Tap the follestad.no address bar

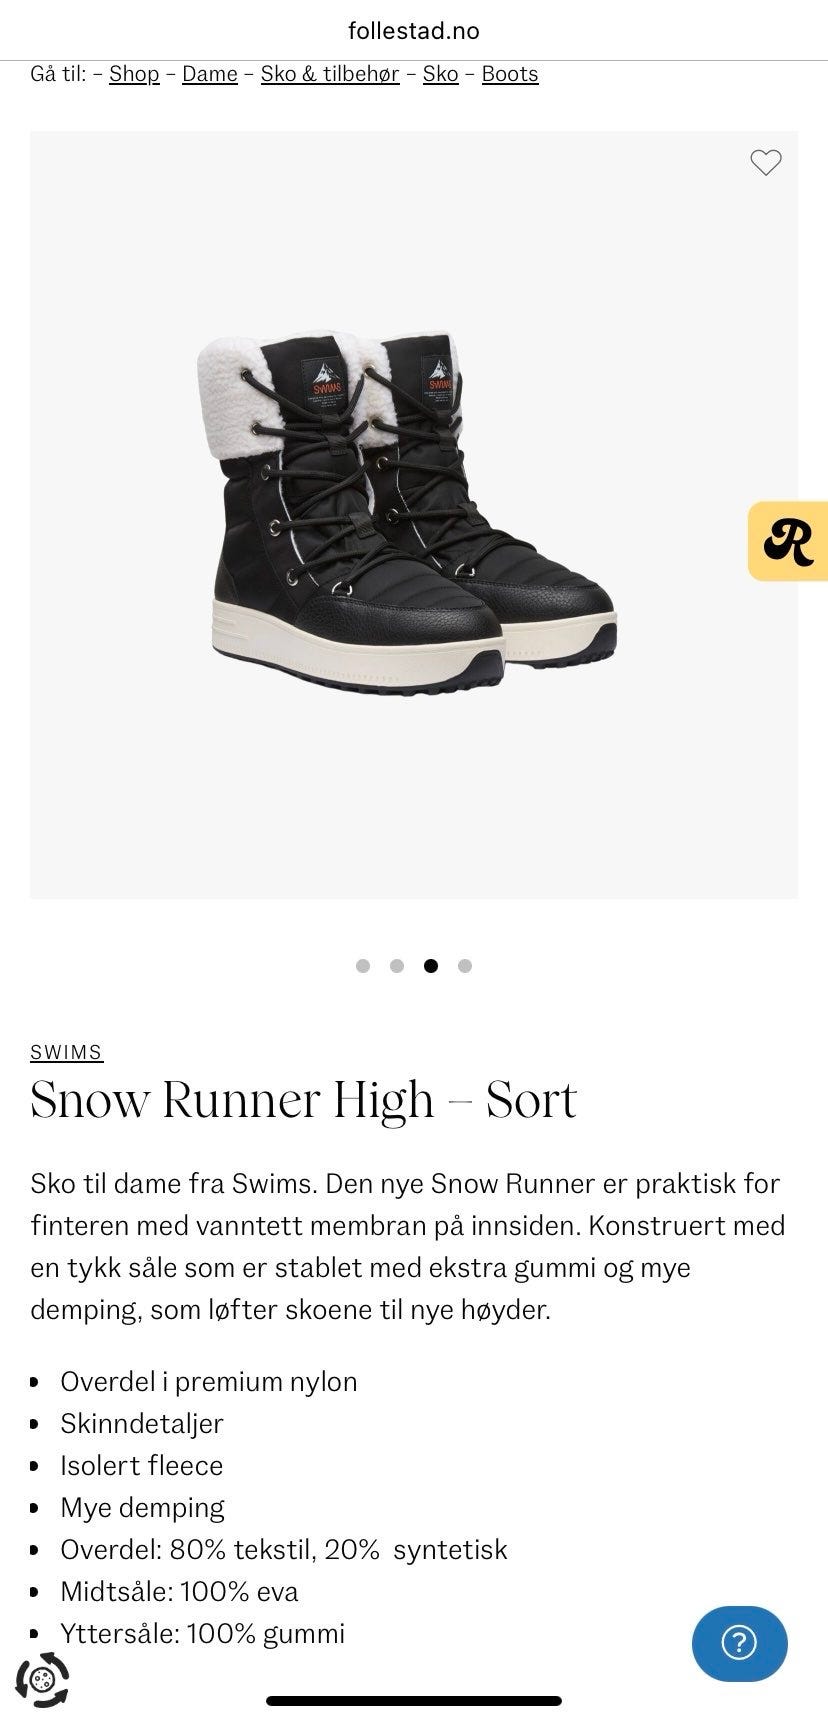click(x=414, y=31)
